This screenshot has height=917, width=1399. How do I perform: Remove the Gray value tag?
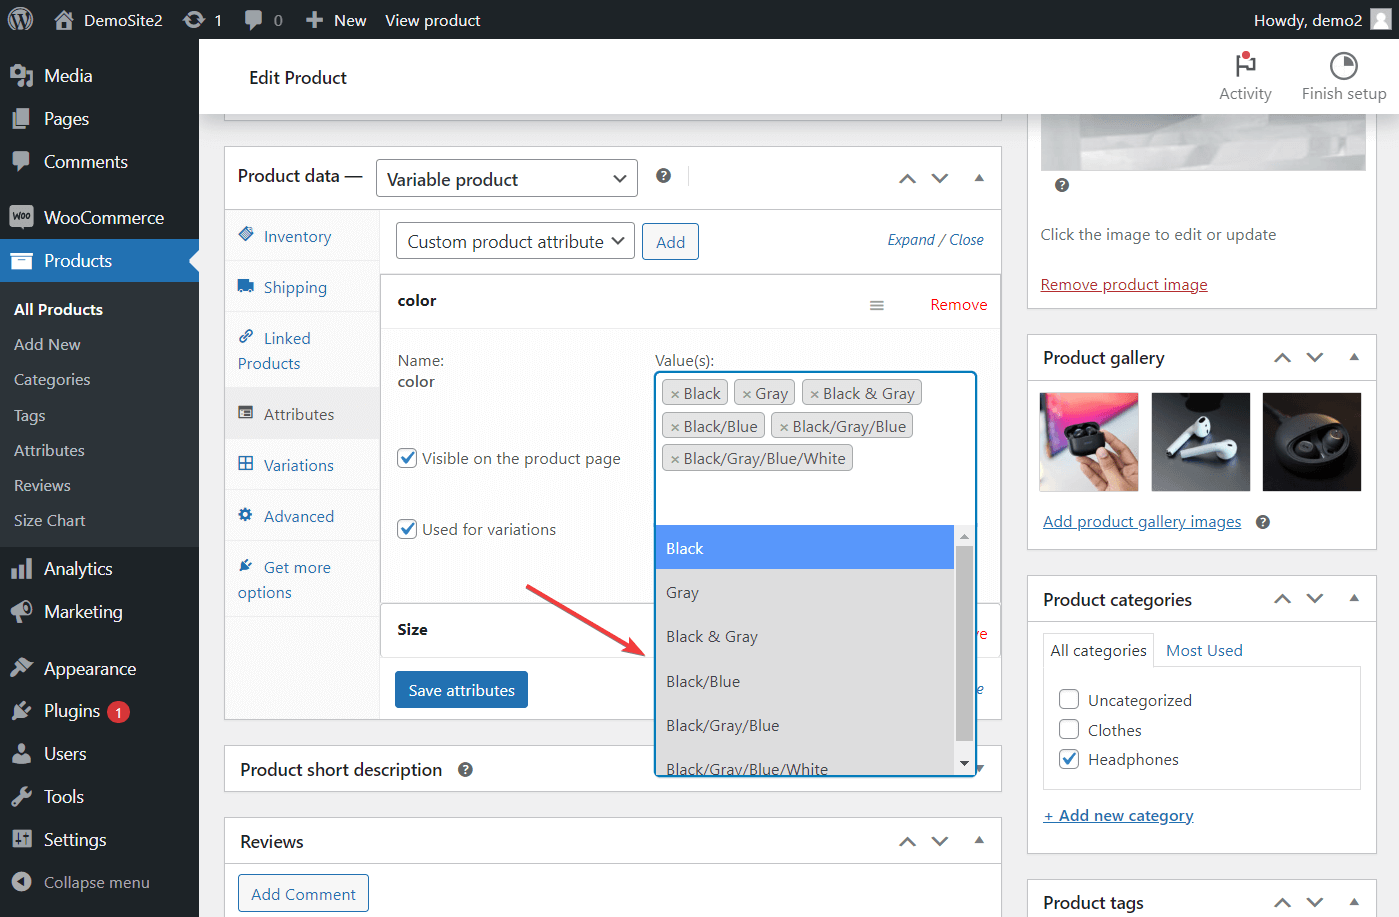(x=747, y=395)
